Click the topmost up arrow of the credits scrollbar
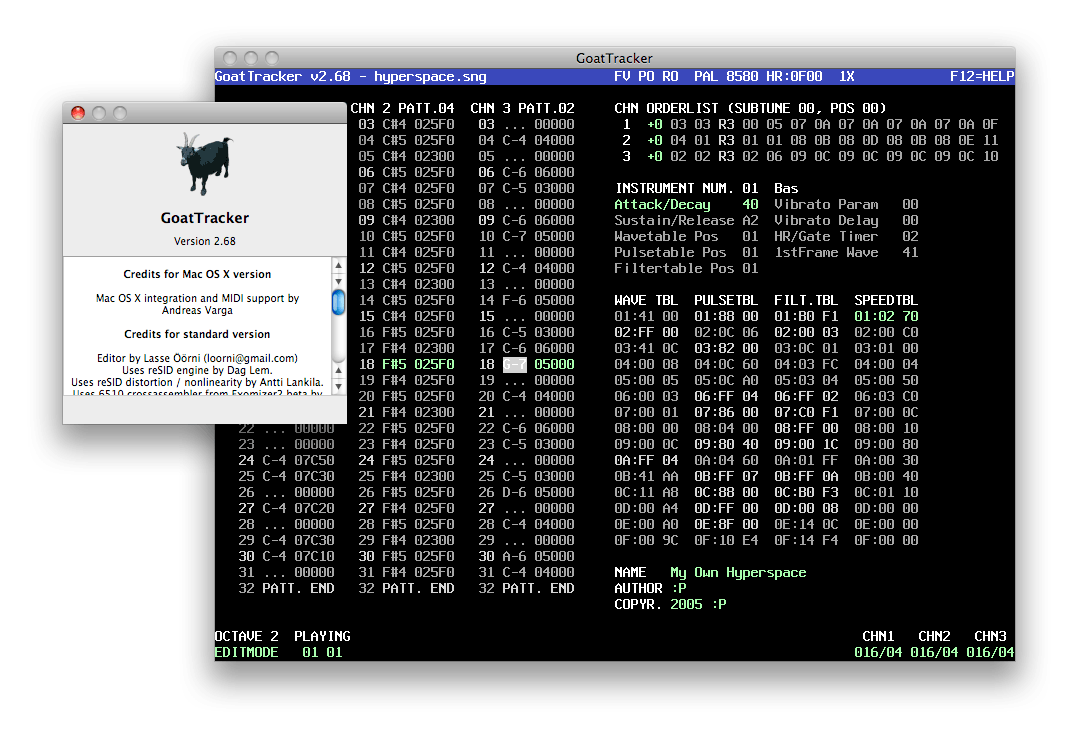 (x=339, y=266)
